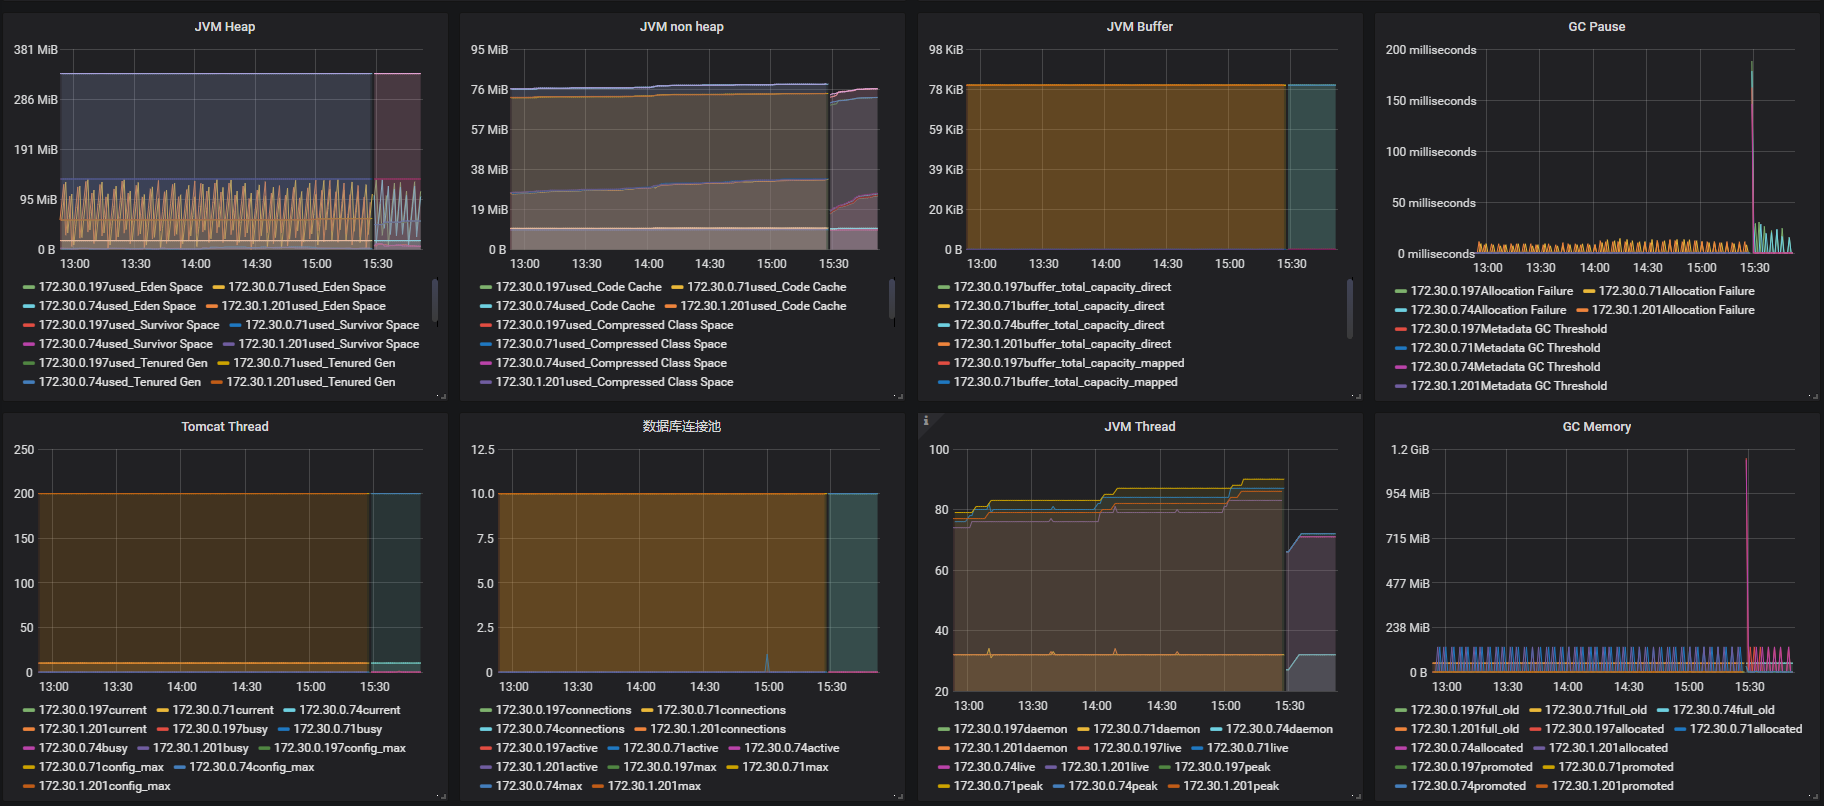
Task: Select legend entry 172.30.0.71active
Action: (671, 748)
